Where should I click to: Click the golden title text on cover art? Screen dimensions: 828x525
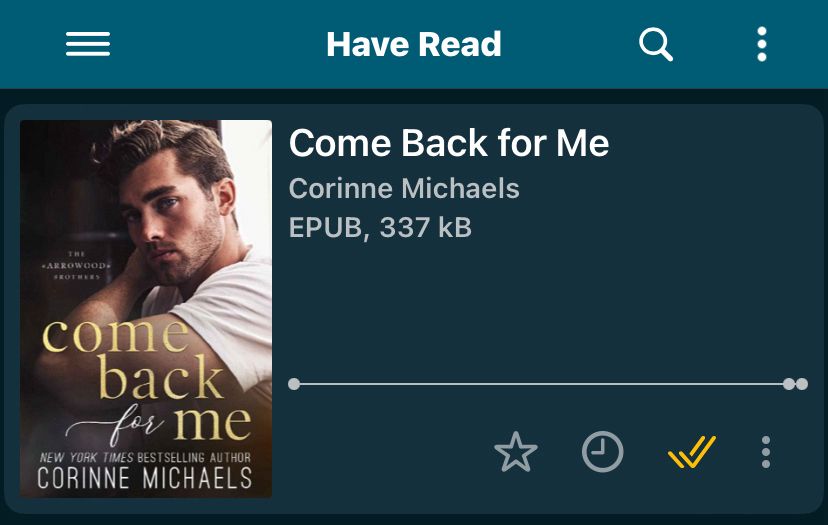click(x=147, y=379)
